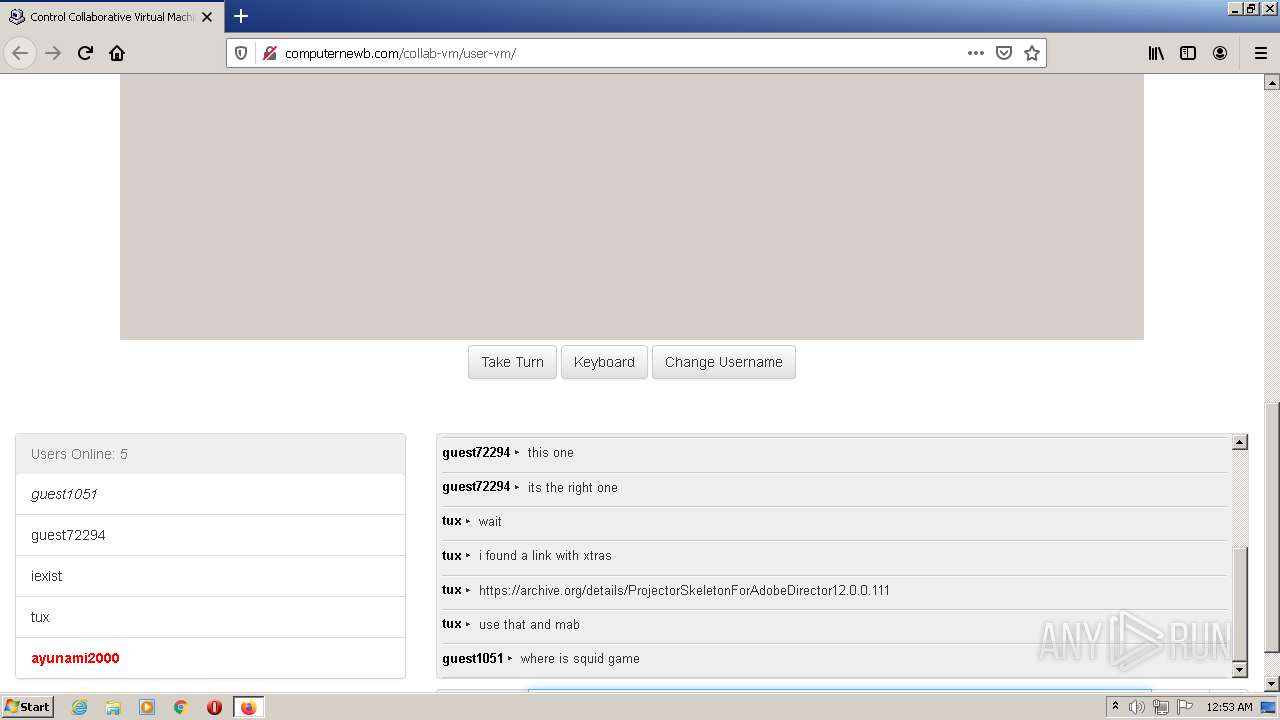Click the 'use that and mab' message
1280x720 pixels.
point(529,625)
